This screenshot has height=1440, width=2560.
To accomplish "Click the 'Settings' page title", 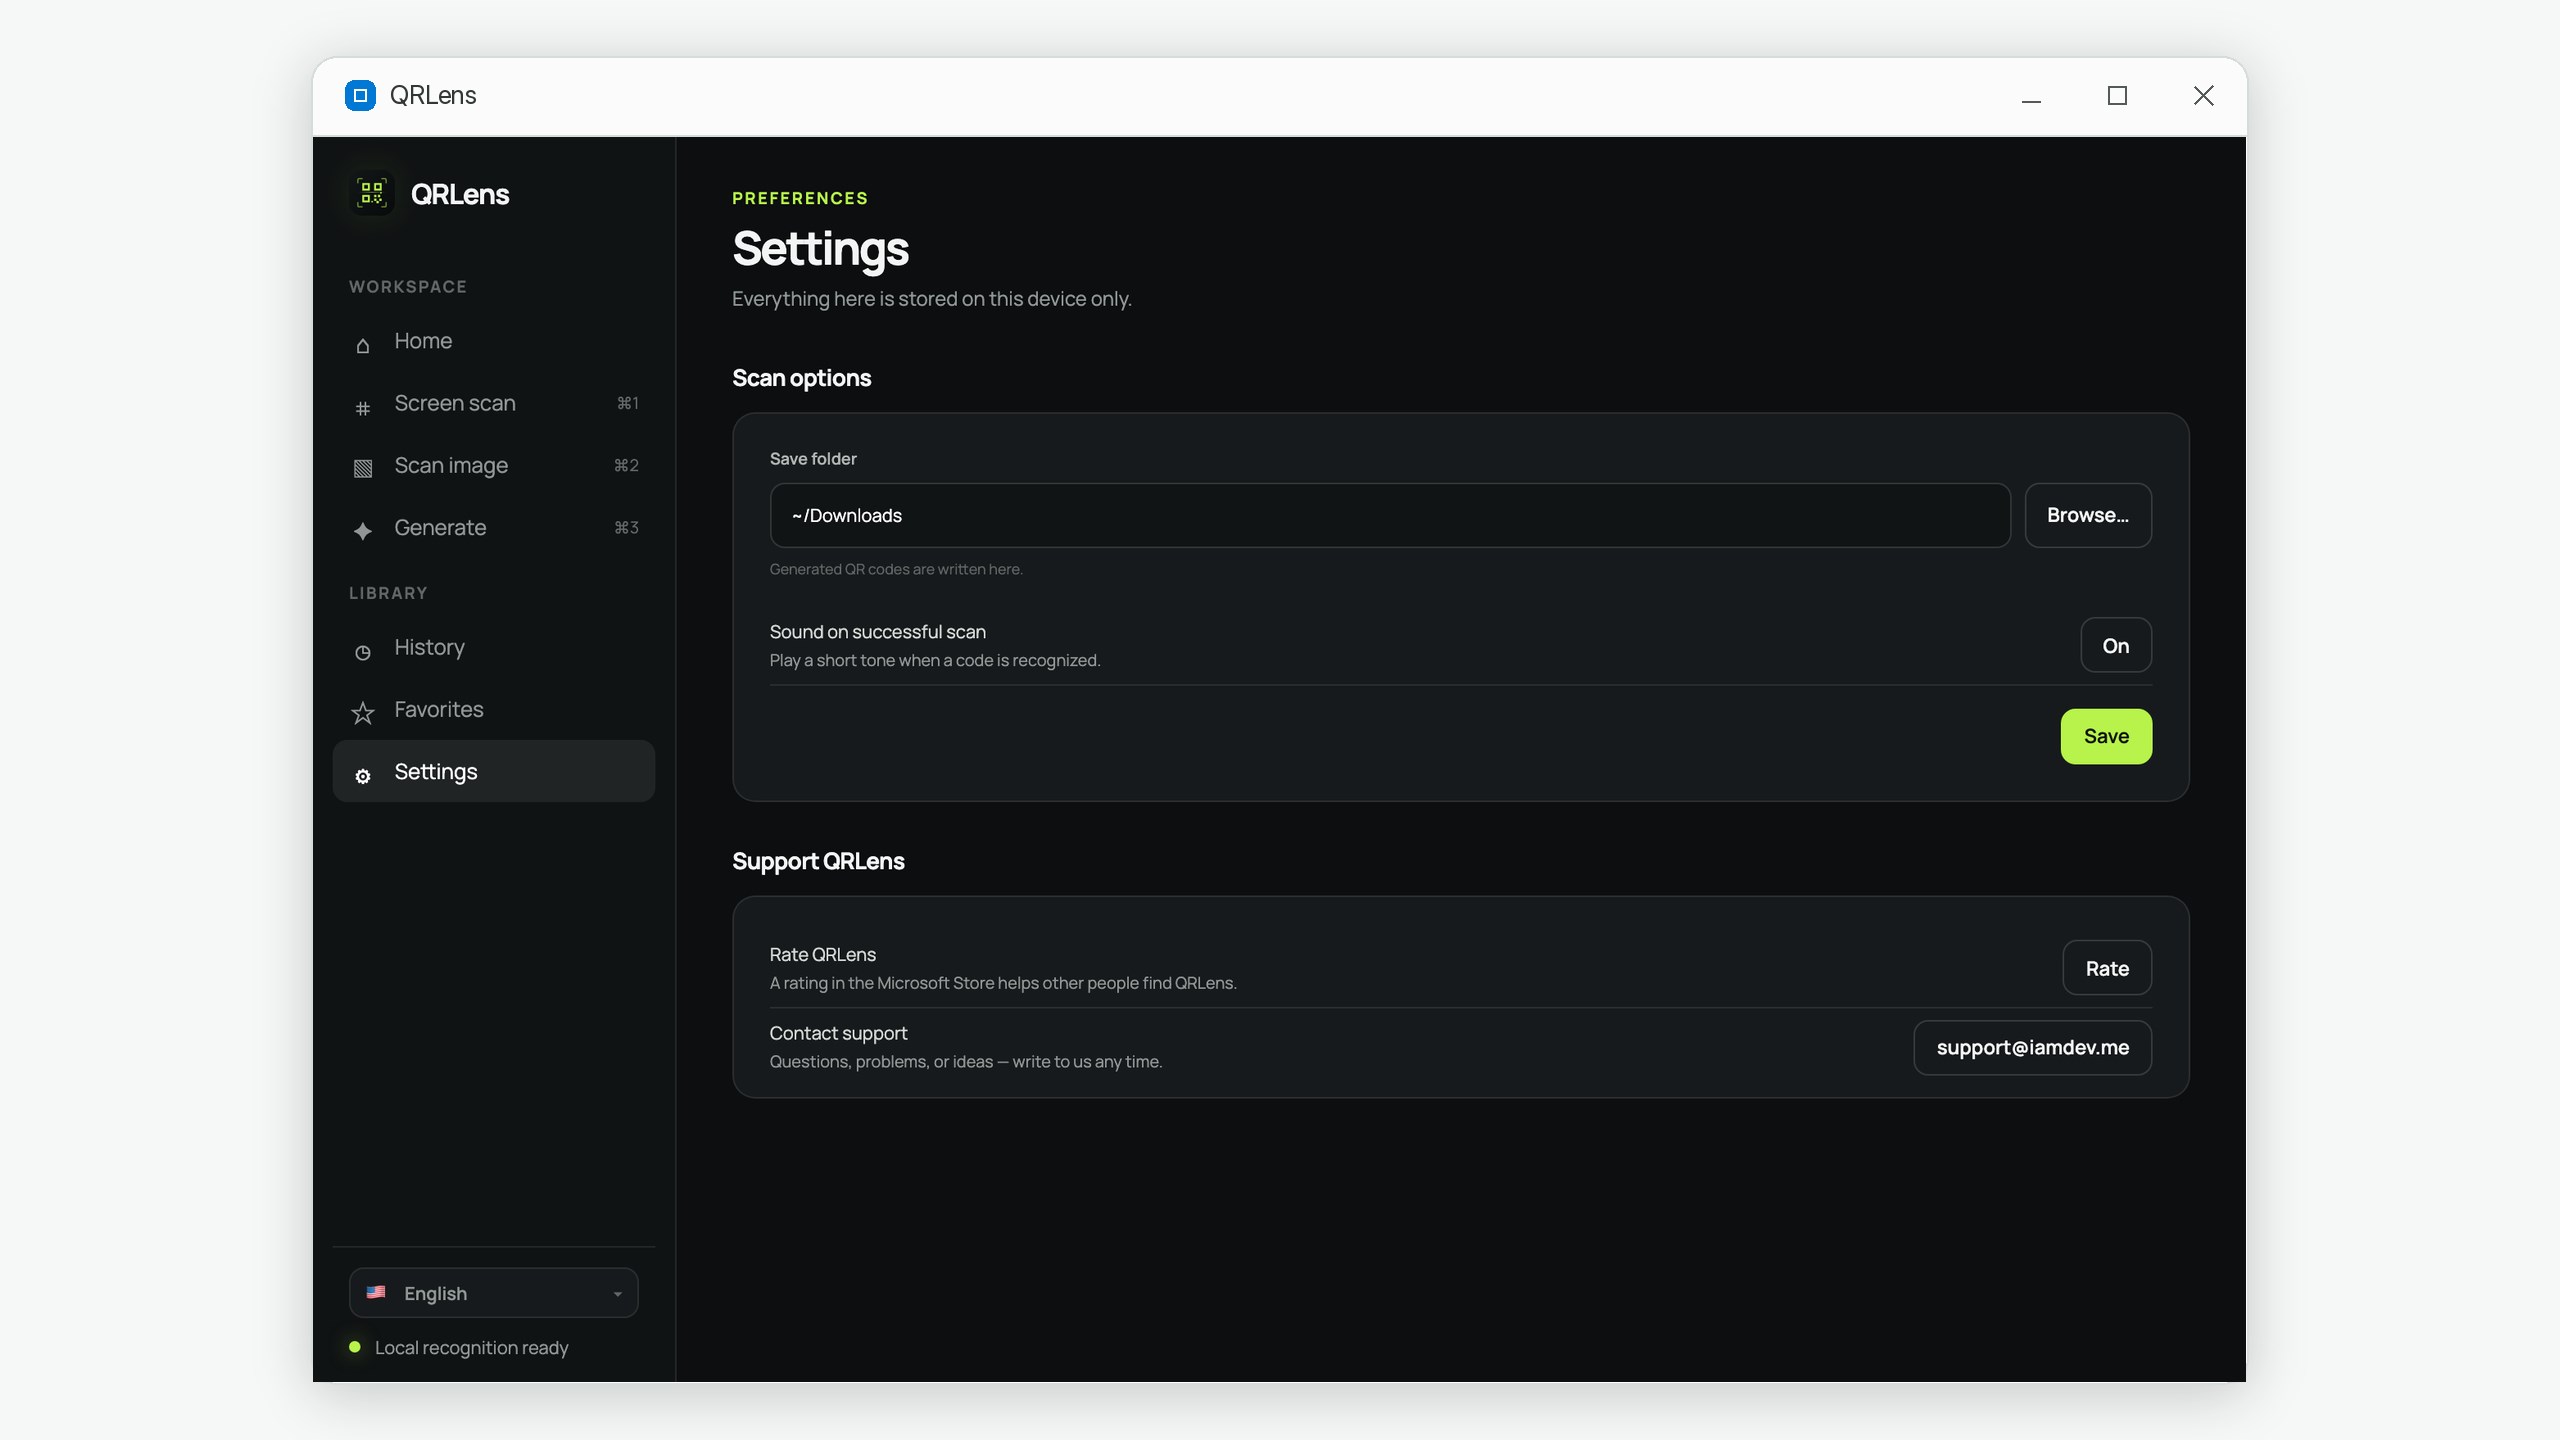I will click(x=820, y=248).
